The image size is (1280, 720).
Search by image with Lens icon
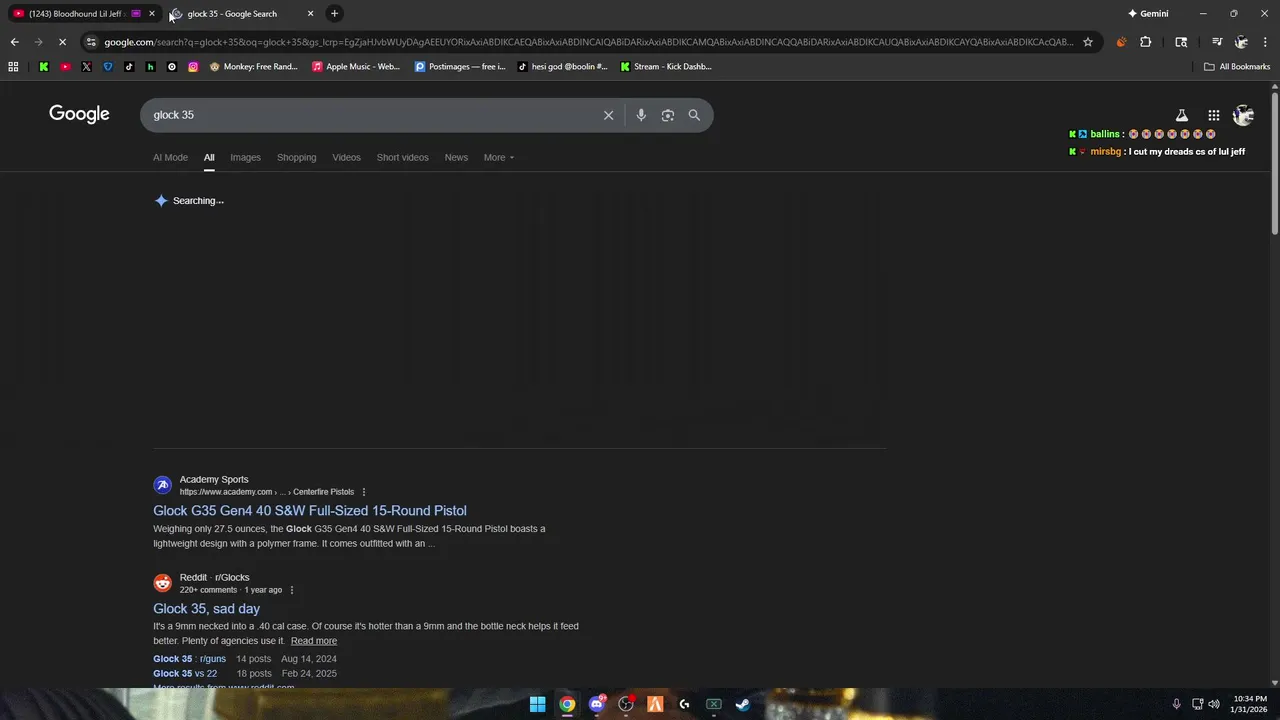(x=668, y=115)
